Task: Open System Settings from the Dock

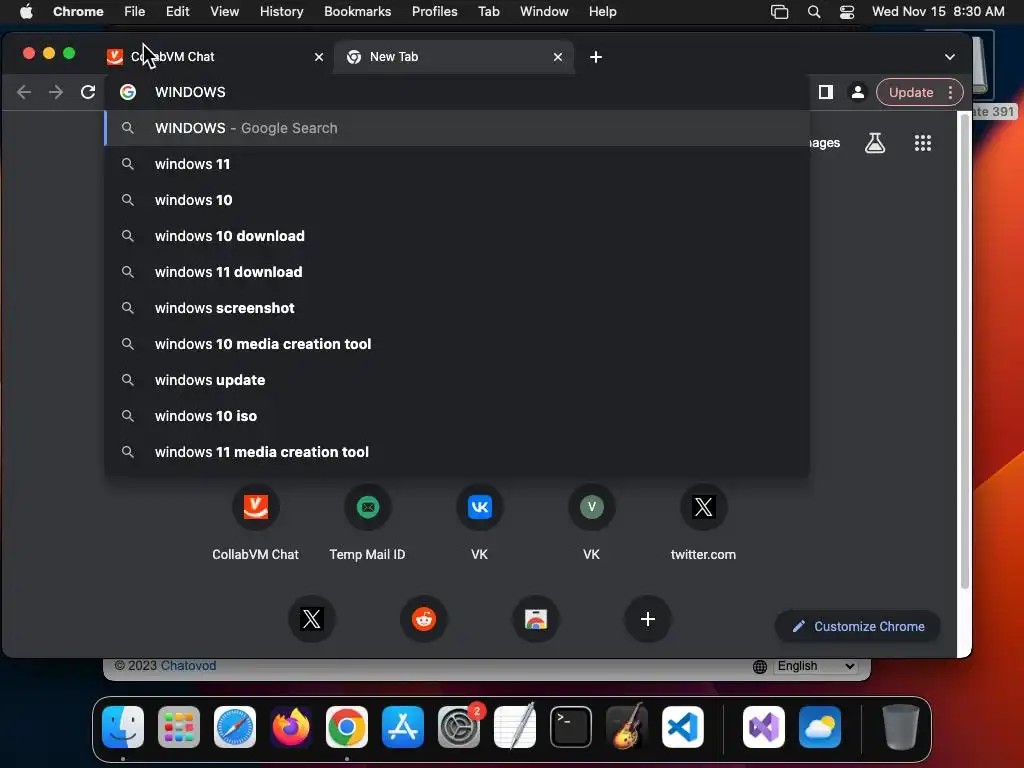Action: click(458, 726)
